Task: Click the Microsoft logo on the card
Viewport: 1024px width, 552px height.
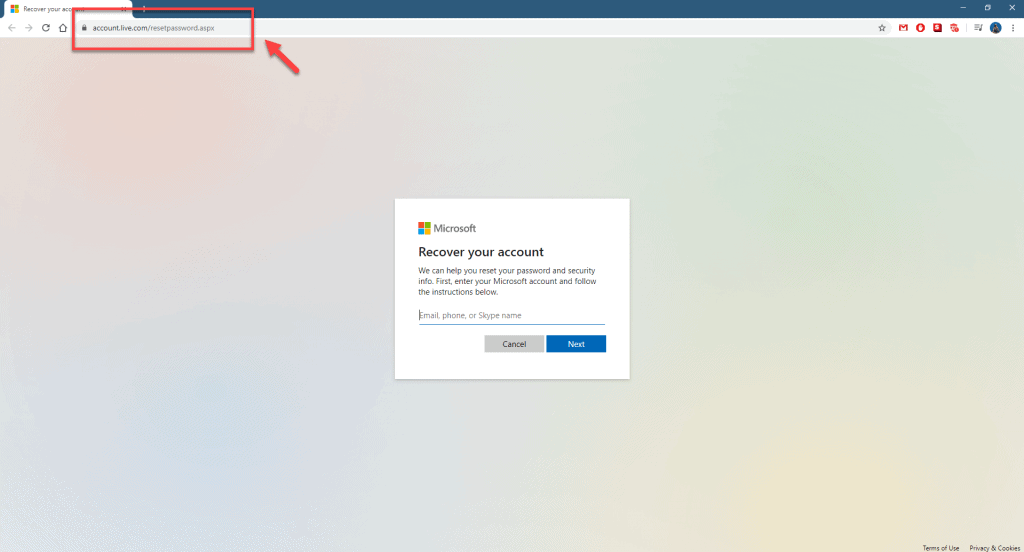Action: (447, 228)
